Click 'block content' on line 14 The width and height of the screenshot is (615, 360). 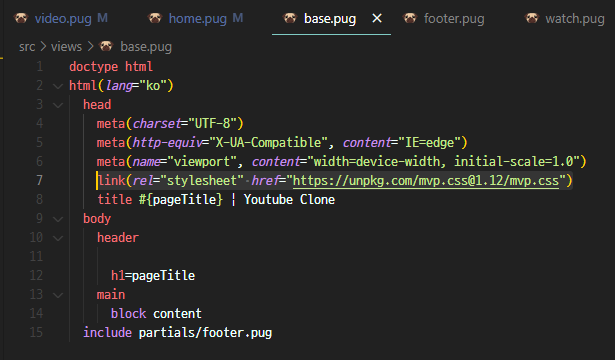tap(156, 314)
